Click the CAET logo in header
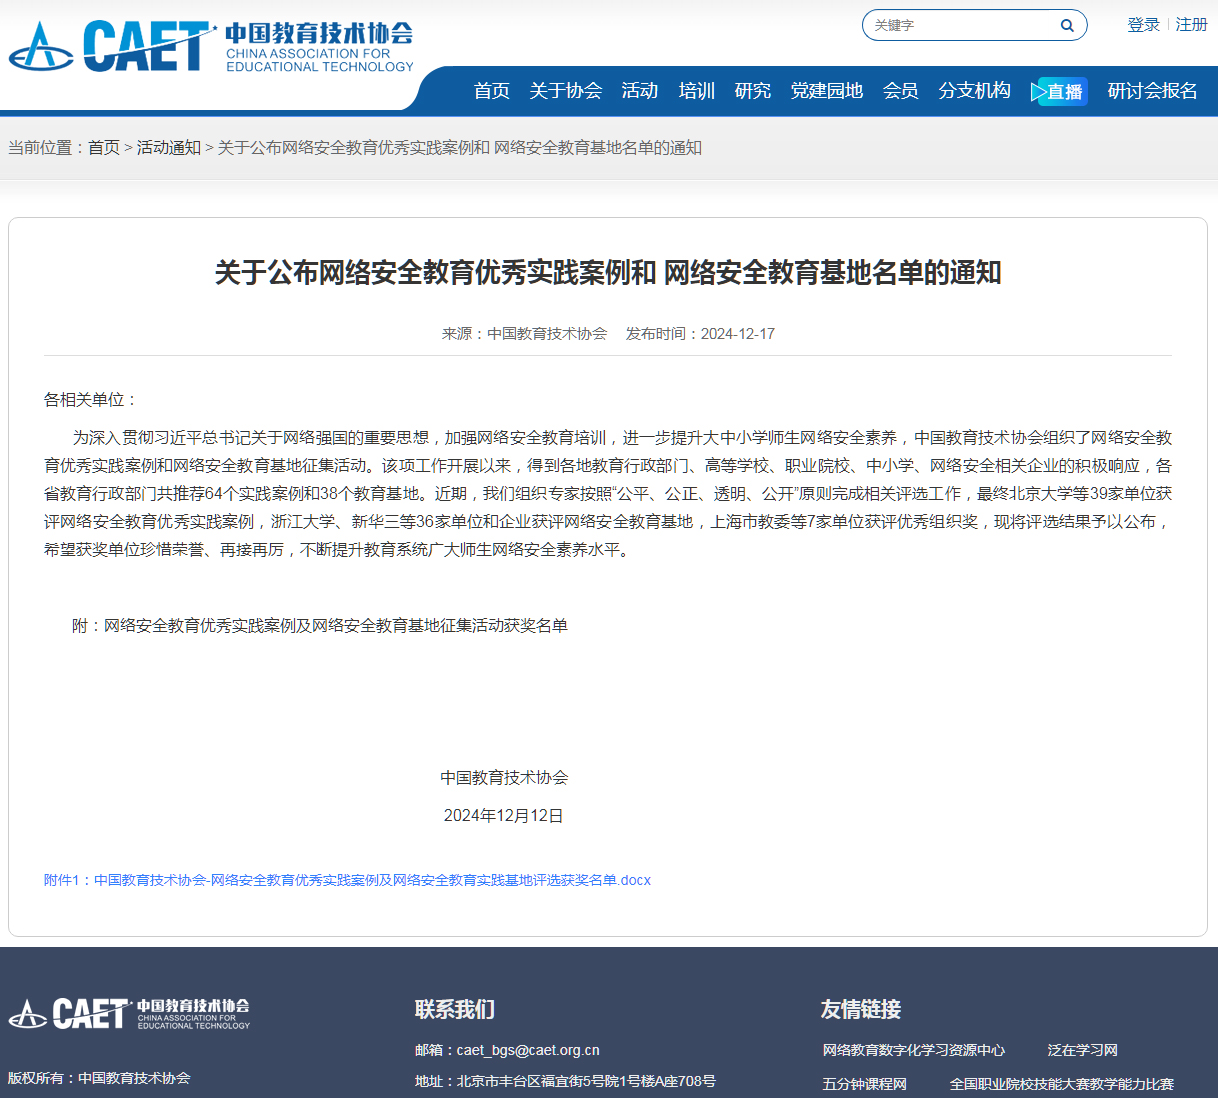The image size is (1218, 1098). (x=211, y=47)
